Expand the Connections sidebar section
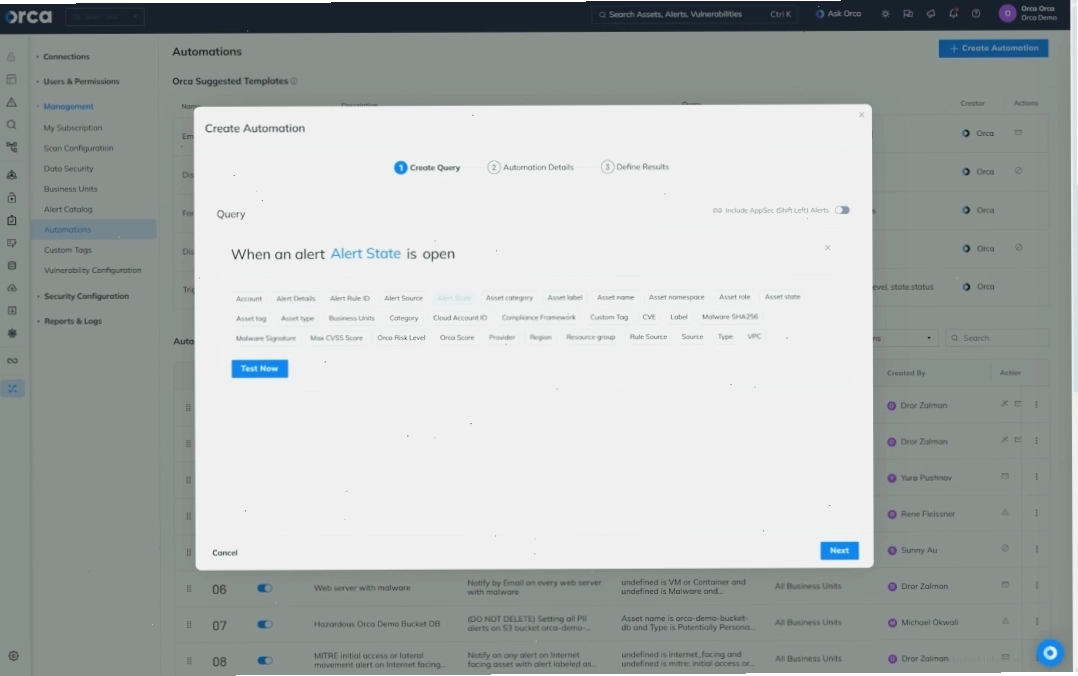This screenshot has width=1078, height=676. tap(66, 56)
